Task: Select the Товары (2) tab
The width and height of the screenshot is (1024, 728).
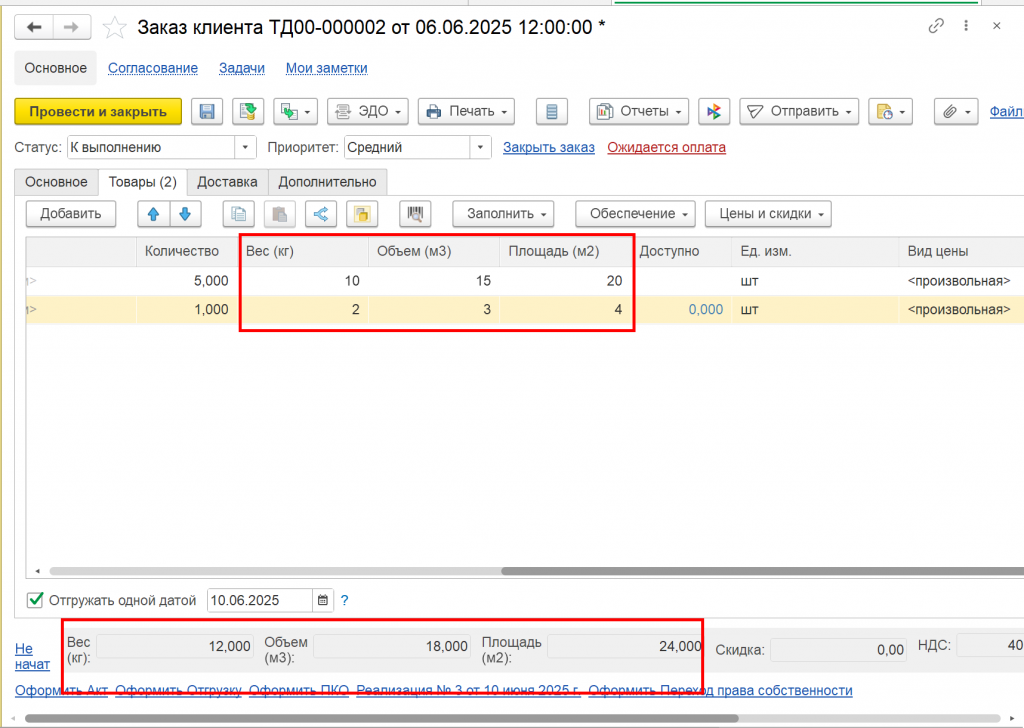Action: tap(142, 182)
